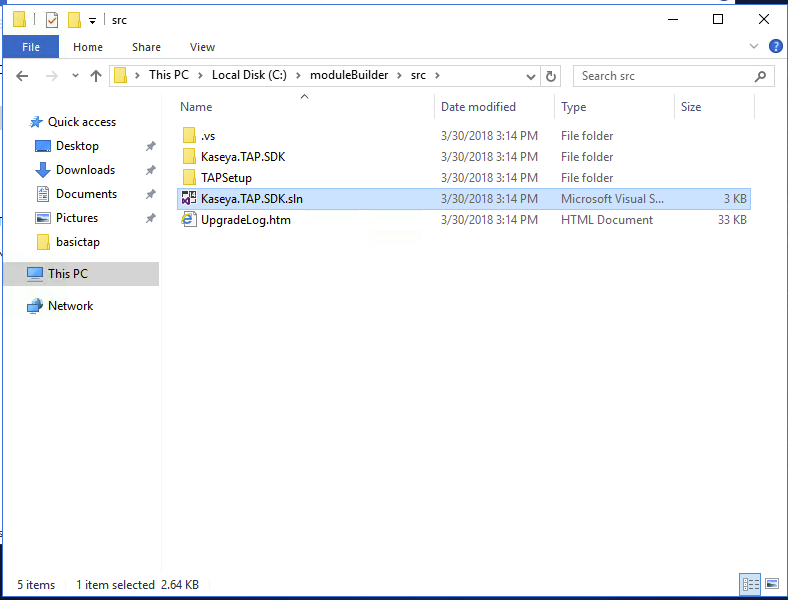Image resolution: width=788 pixels, height=600 pixels.
Task: Open the File ribbon tab
Action: 31,47
